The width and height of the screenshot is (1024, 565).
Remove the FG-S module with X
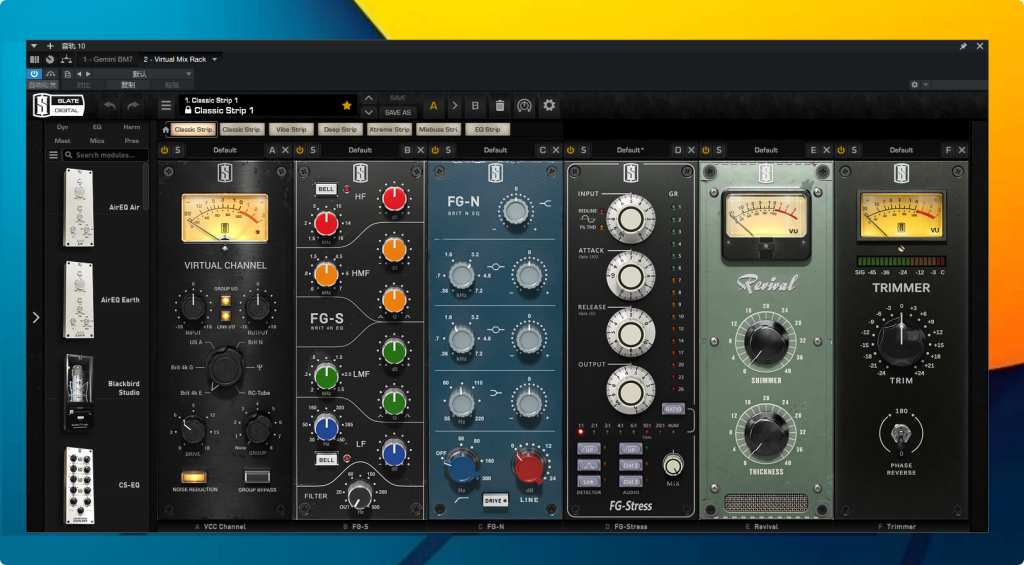point(421,150)
